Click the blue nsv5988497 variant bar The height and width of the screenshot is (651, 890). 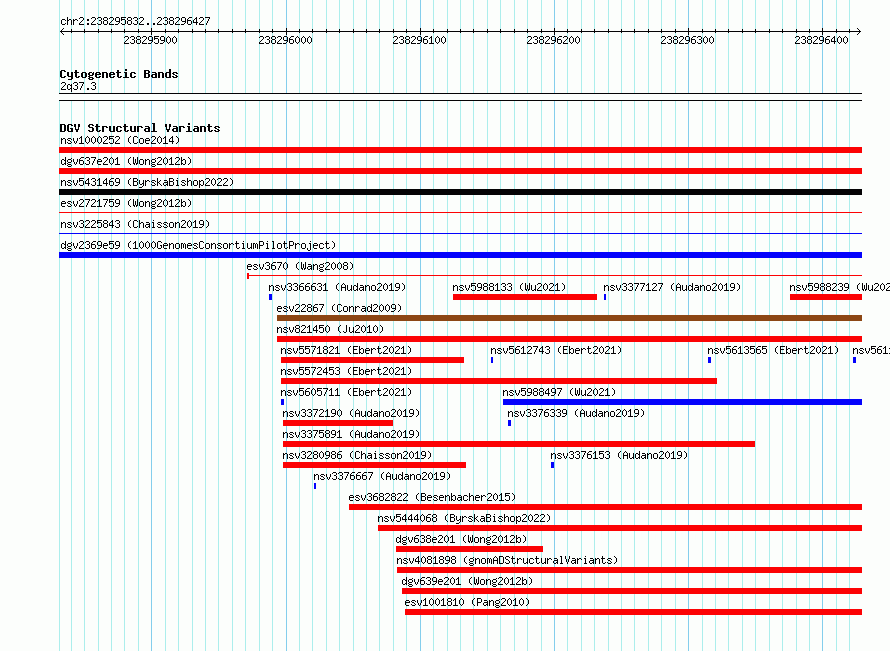(x=682, y=402)
